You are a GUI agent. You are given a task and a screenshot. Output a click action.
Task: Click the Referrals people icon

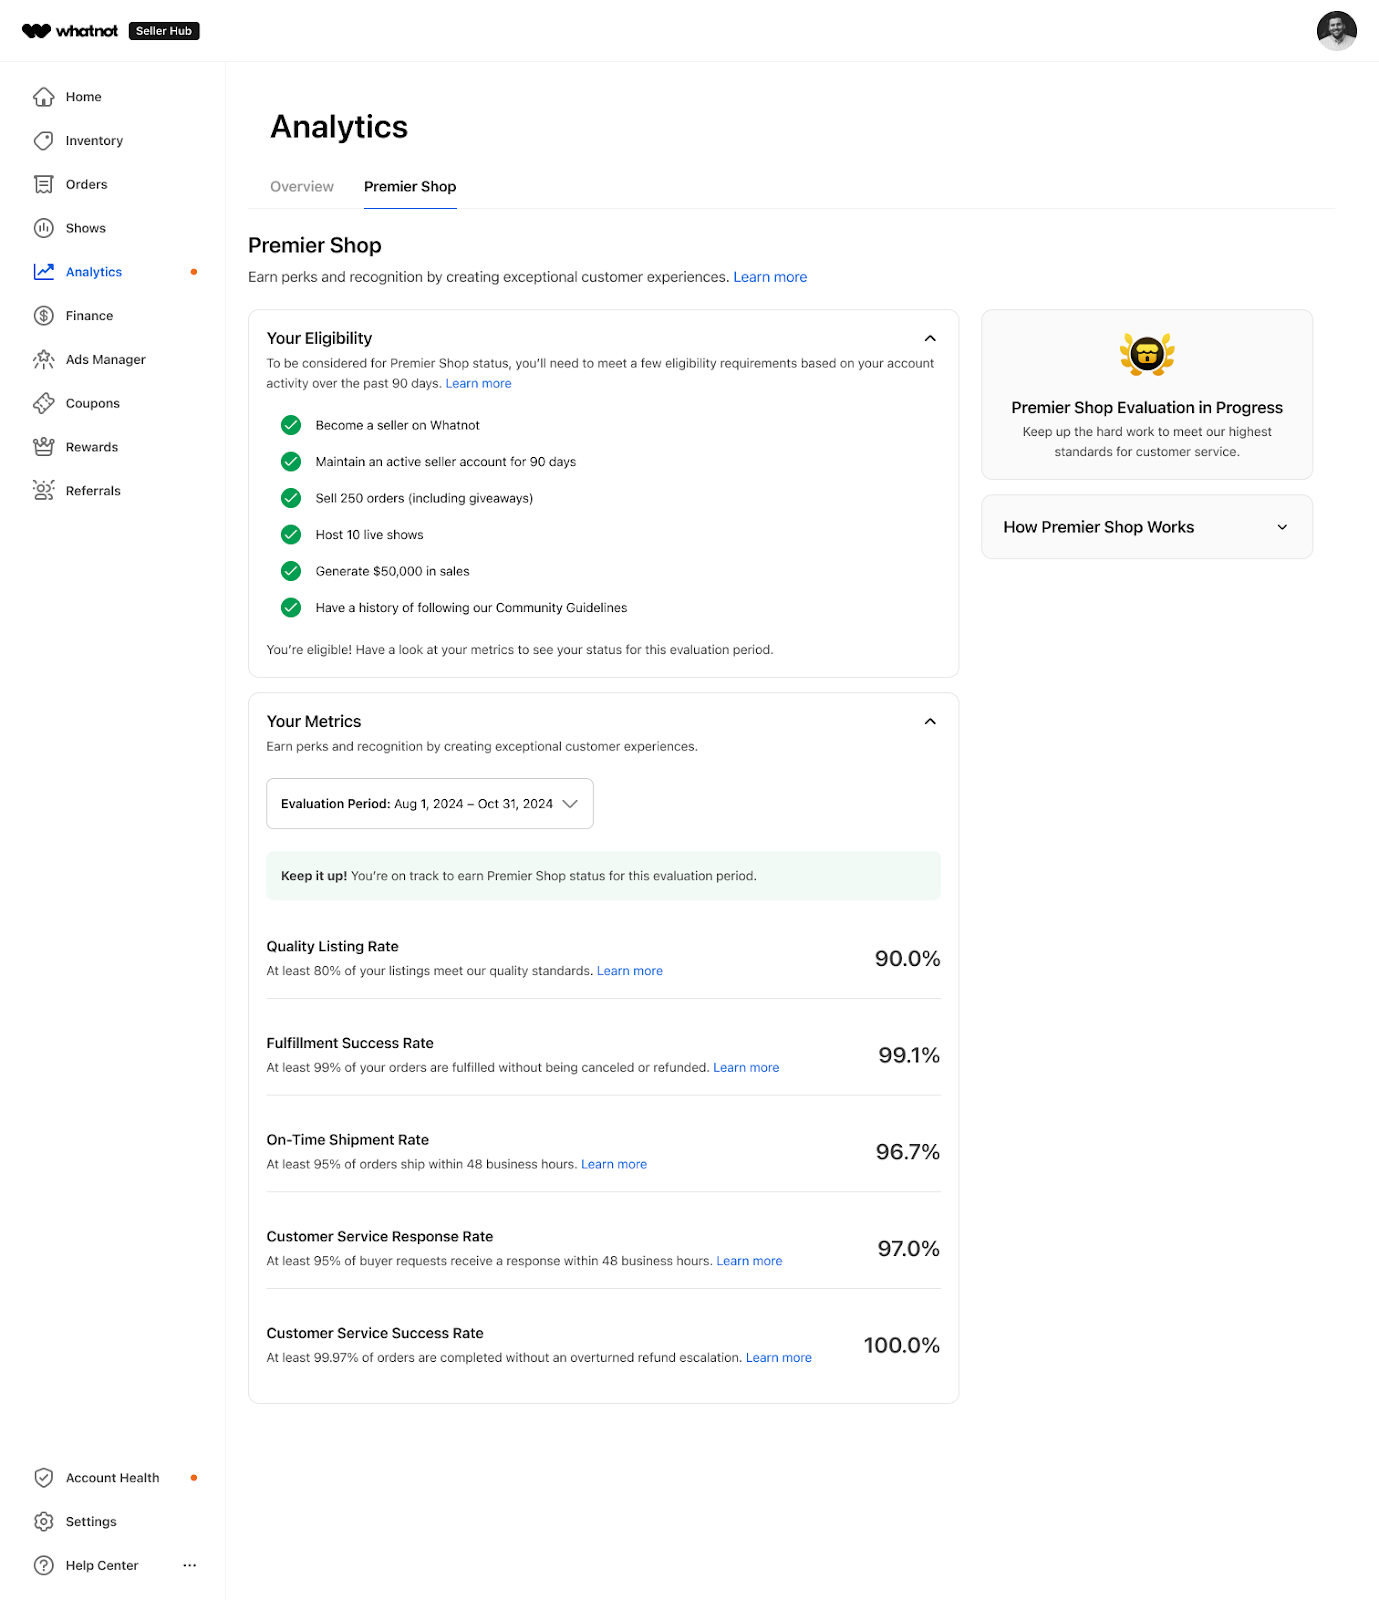point(43,490)
